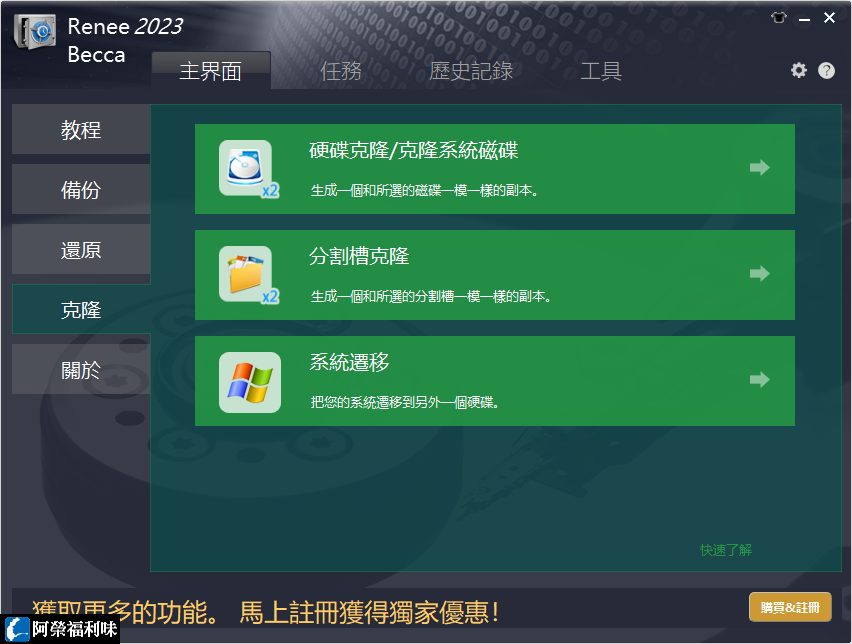The height and width of the screenshot is (644, 852).
Task: Click text 生成一個和所選的分割槽一模一樣的副本
Action: [x=430, y=296]
